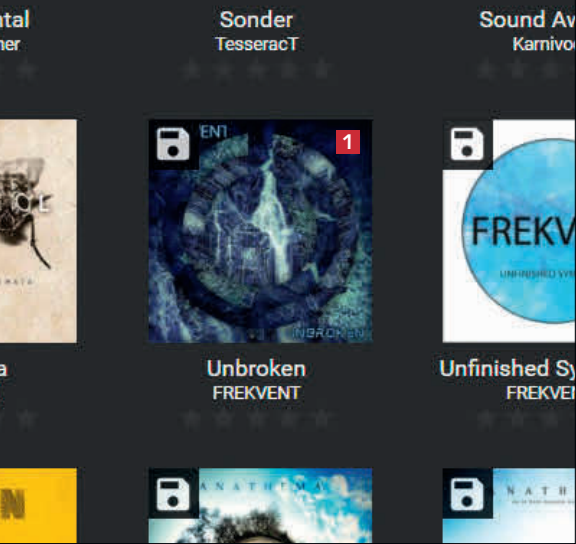
Task: Open the Sonder album title
Action: coord(256,19)
